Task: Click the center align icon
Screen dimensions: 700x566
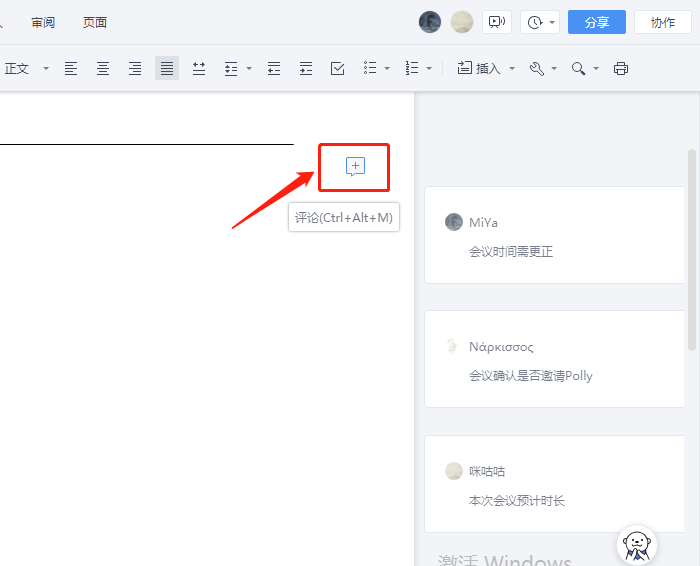Action: coord(103,68)
